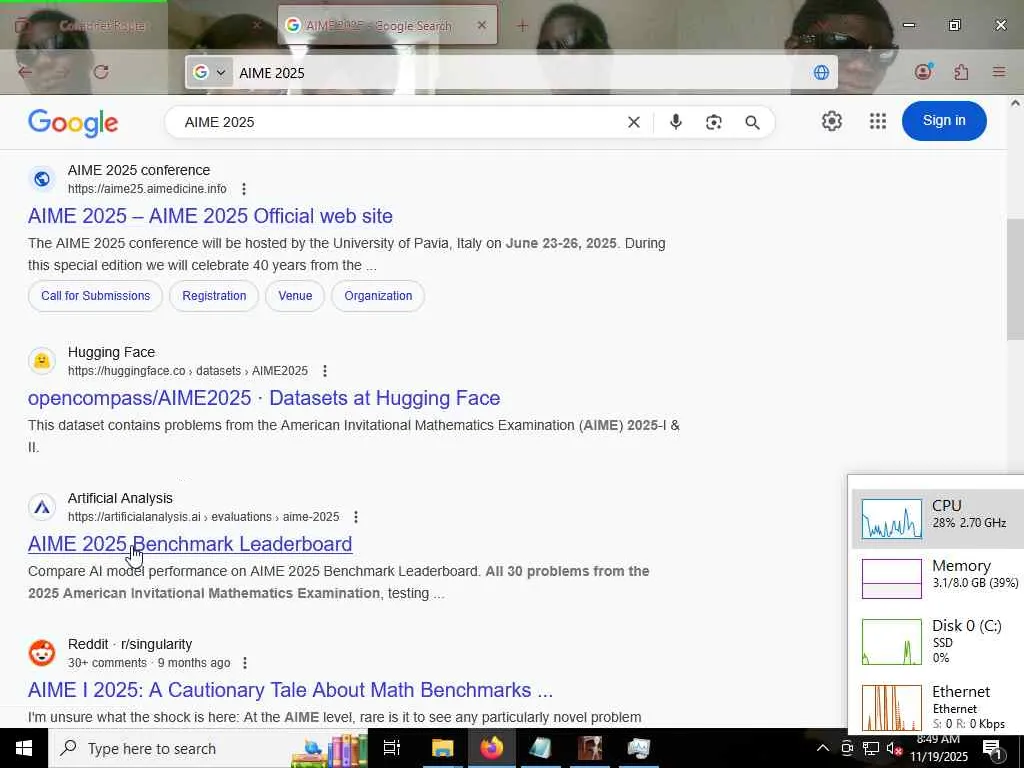Open the Organization sitelink
This screenshot has height=768, width=1024.
(378, 296)
